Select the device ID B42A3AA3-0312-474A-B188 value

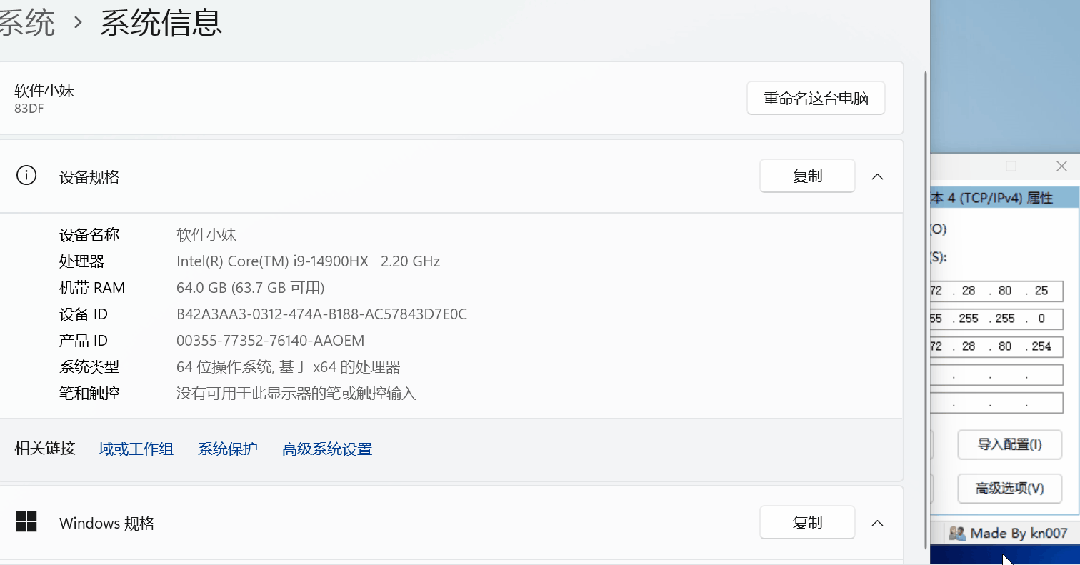tap(322, 314)
